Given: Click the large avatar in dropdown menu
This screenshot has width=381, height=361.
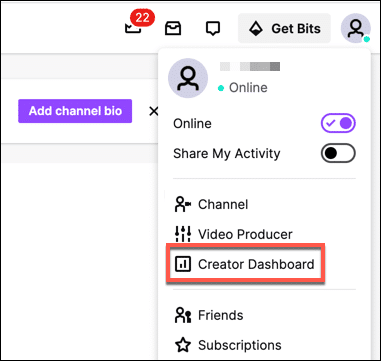Looking at the screenshot, I should click(x=188, y=78).
